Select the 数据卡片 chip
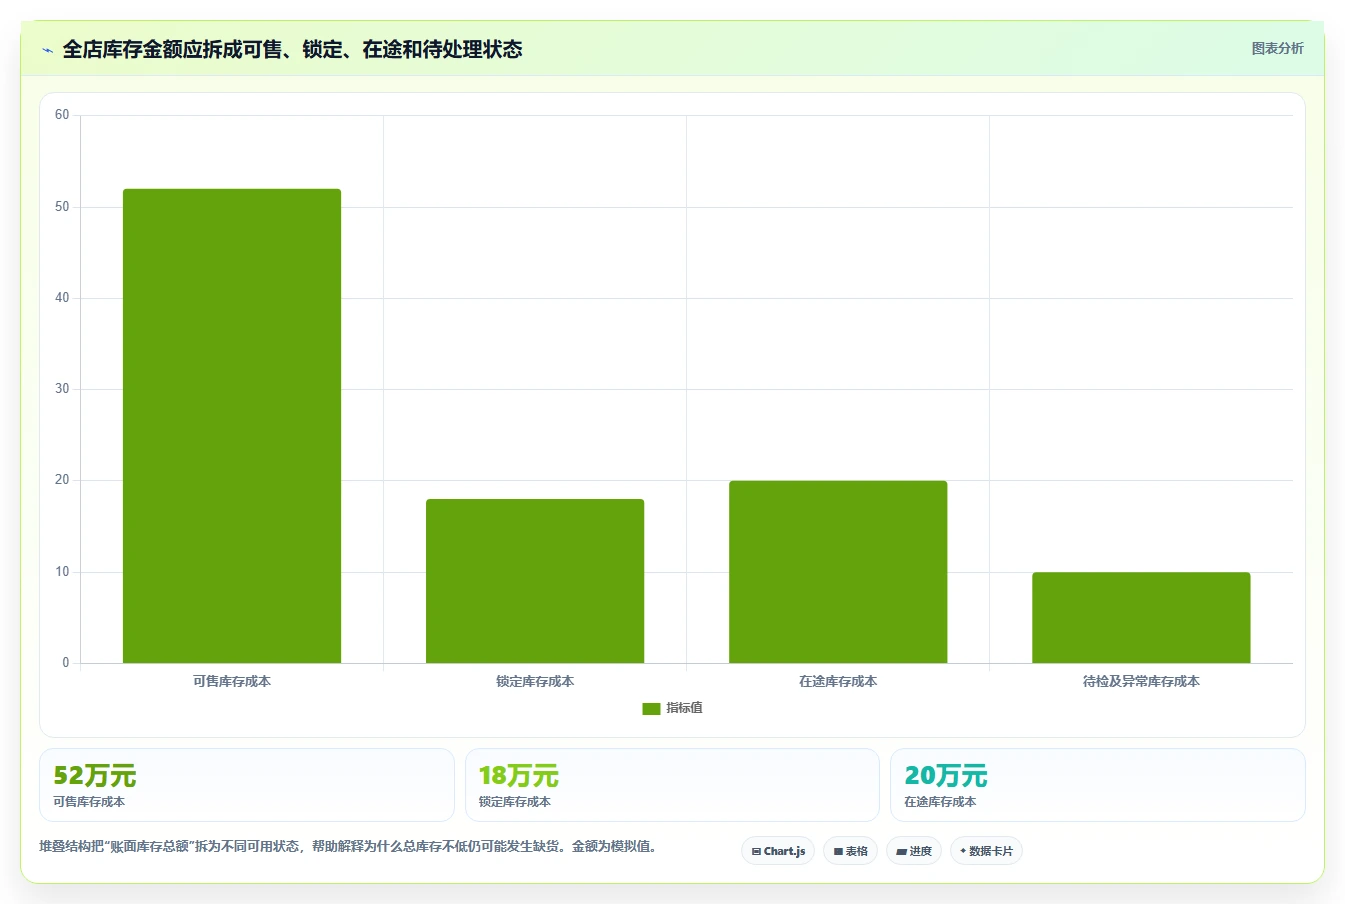This screenshot has height=904, width=1345. tap(986, 851)
